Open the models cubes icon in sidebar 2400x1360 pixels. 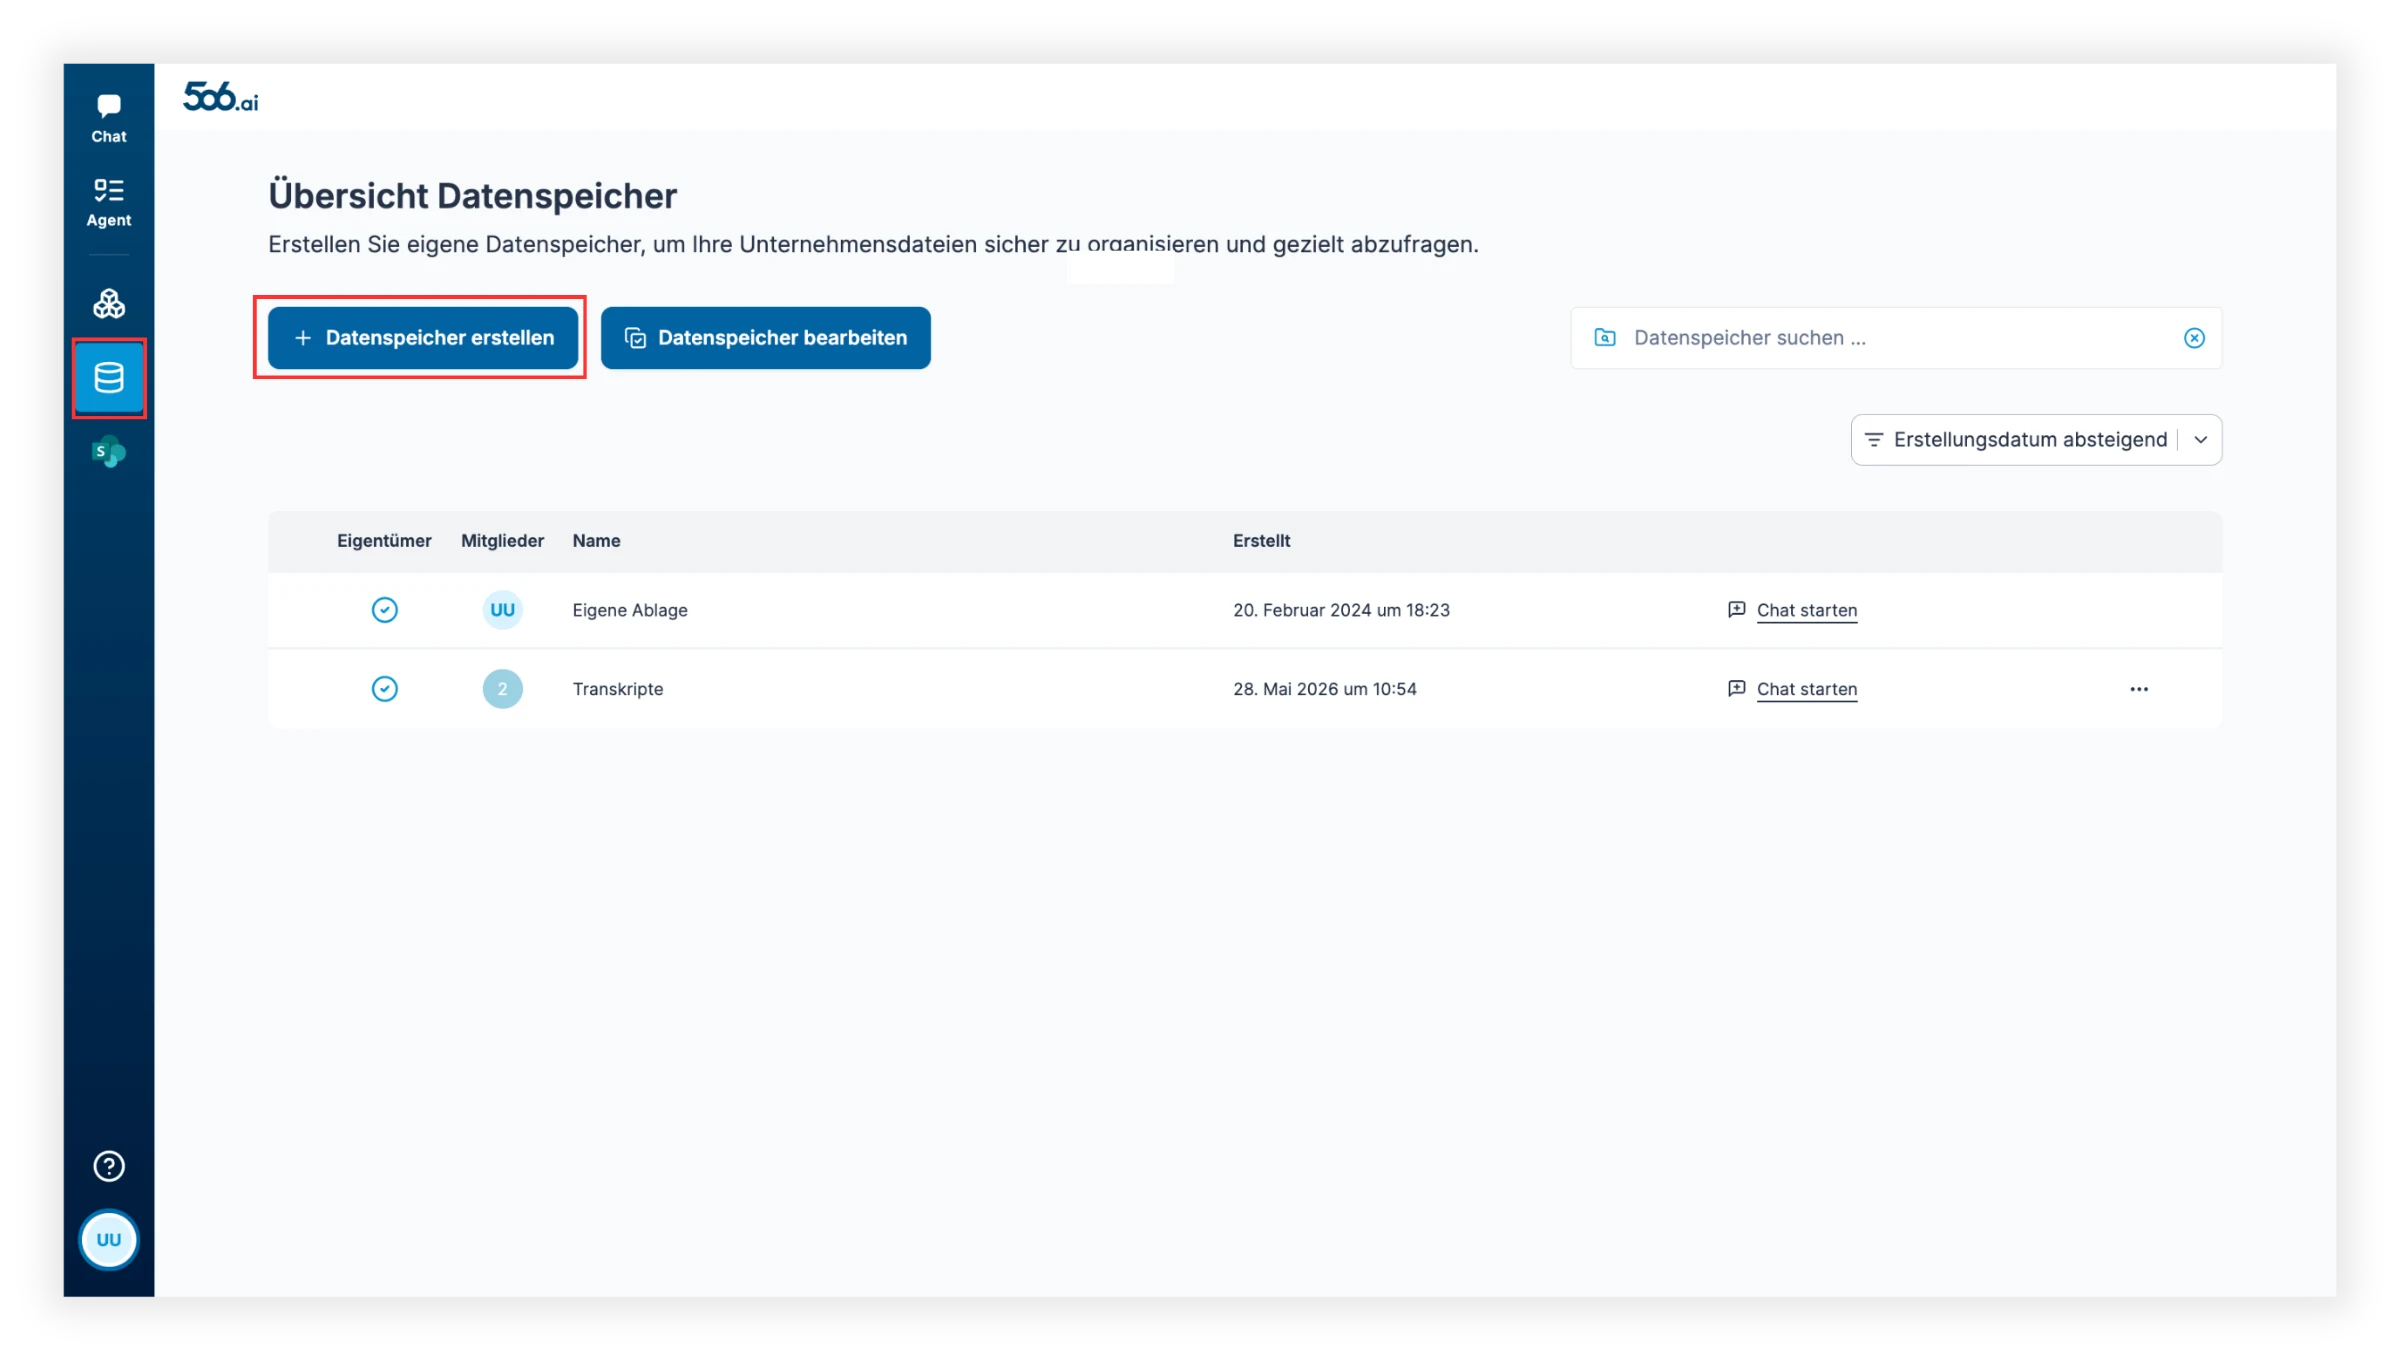click(x=109, y=303)
